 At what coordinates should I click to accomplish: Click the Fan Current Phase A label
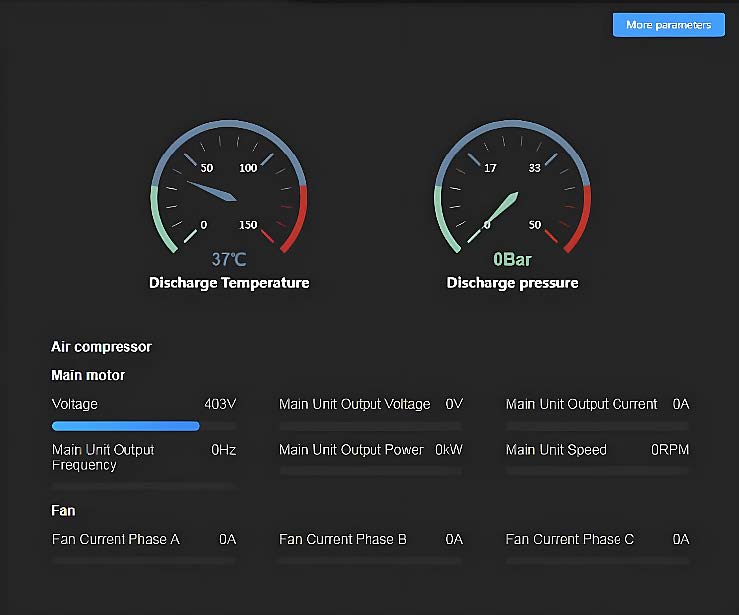click(x=116, y=539)
